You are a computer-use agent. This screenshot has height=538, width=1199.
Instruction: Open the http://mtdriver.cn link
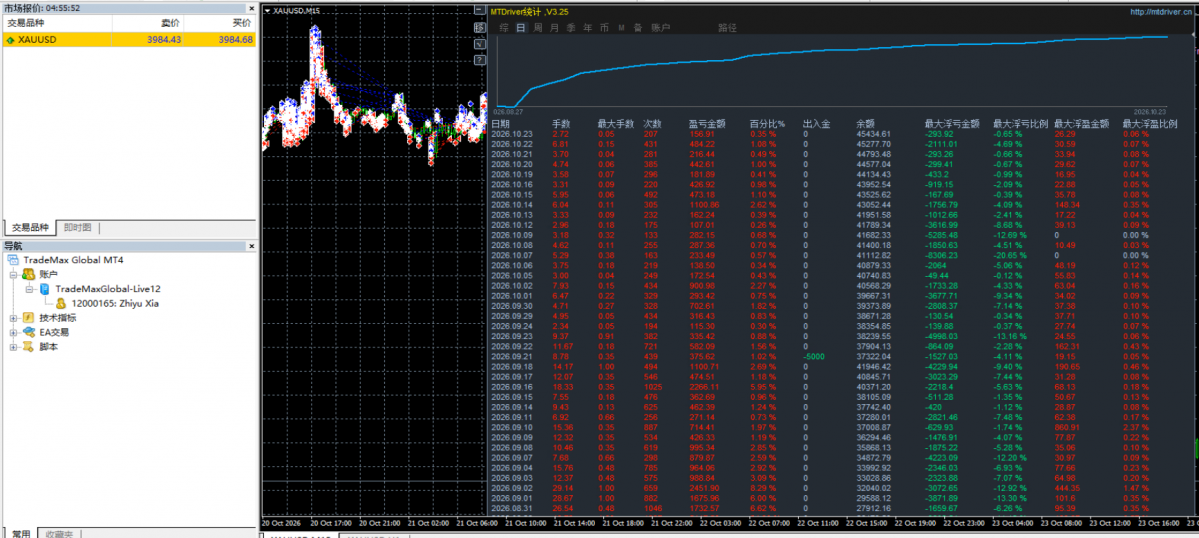coord(1160,11)
